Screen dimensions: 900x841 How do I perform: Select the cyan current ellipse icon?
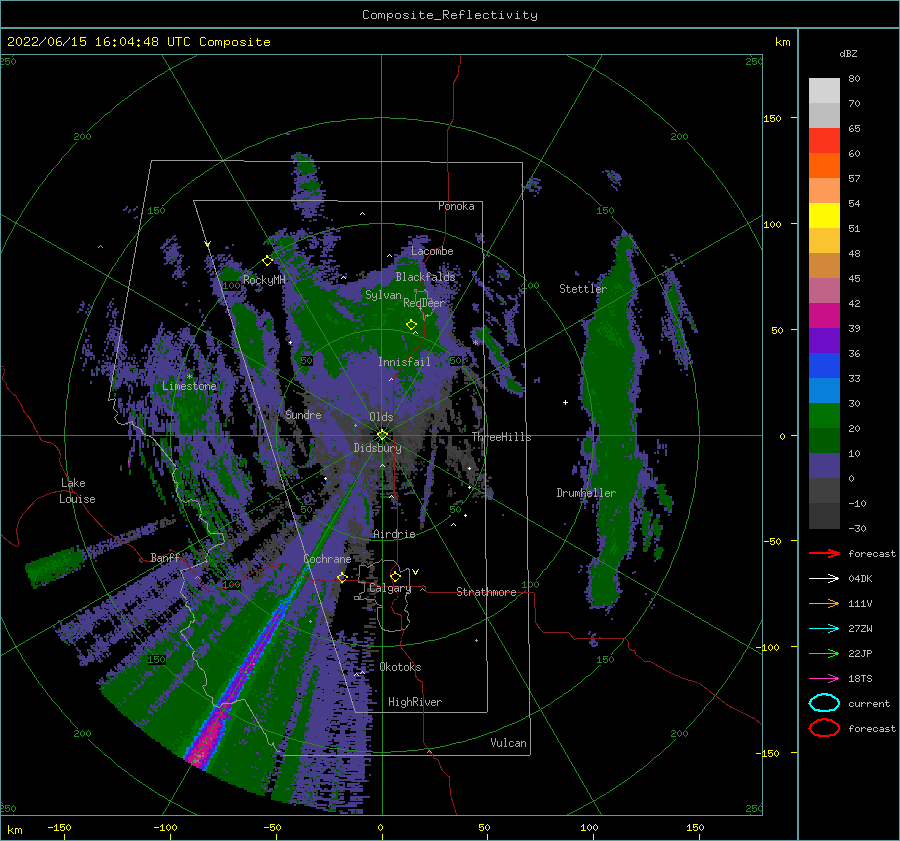click(x=824, y=703)
